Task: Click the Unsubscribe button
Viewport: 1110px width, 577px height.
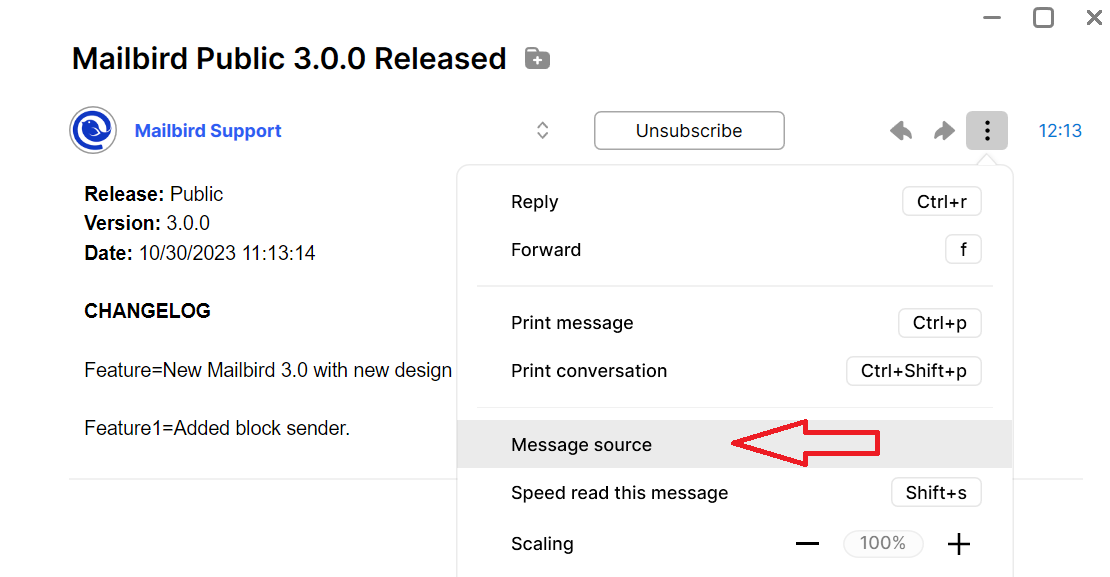Action: [689, 130]
